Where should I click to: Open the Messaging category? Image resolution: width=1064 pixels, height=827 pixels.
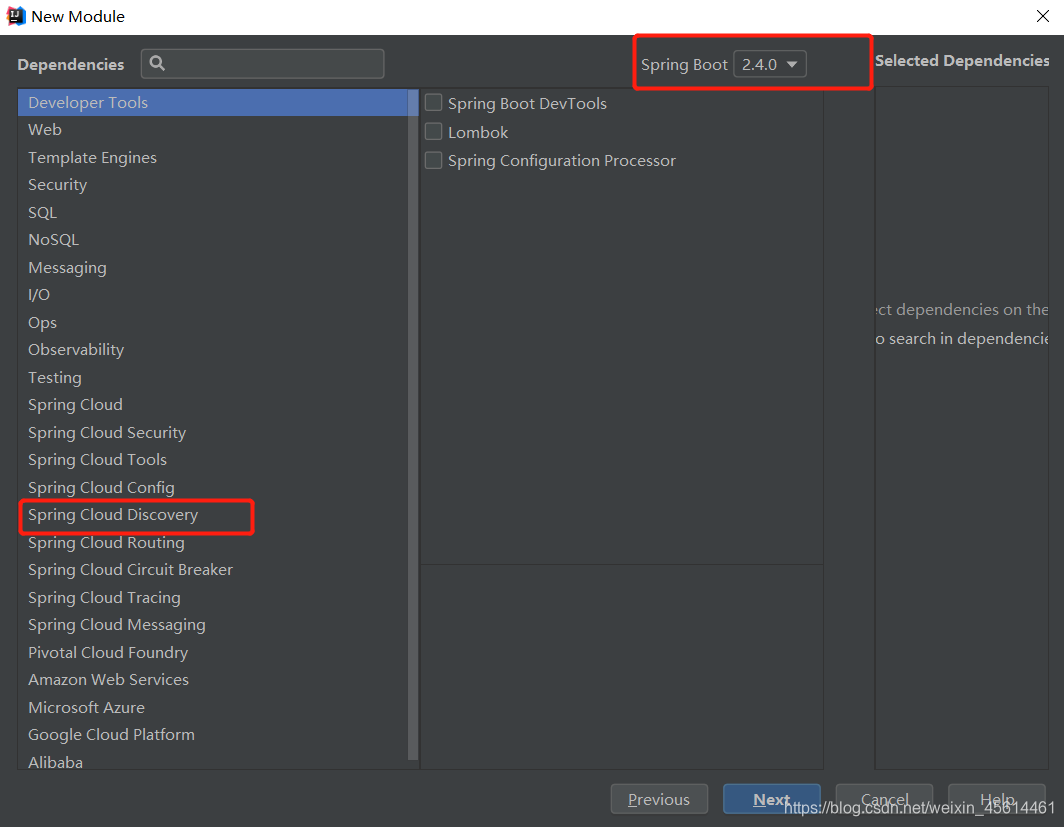pos(213,267)
